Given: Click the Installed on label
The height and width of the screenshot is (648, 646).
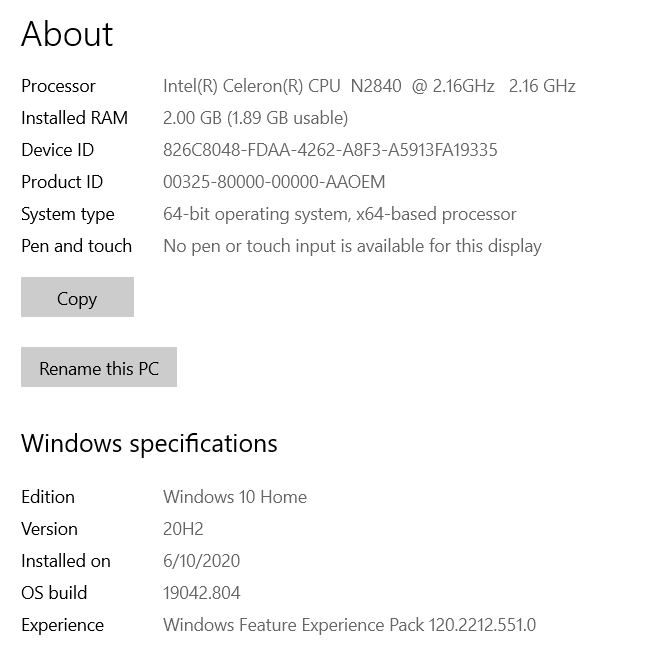Looking at the screenshot, I should pyautogui.click(x=66, y=561).
